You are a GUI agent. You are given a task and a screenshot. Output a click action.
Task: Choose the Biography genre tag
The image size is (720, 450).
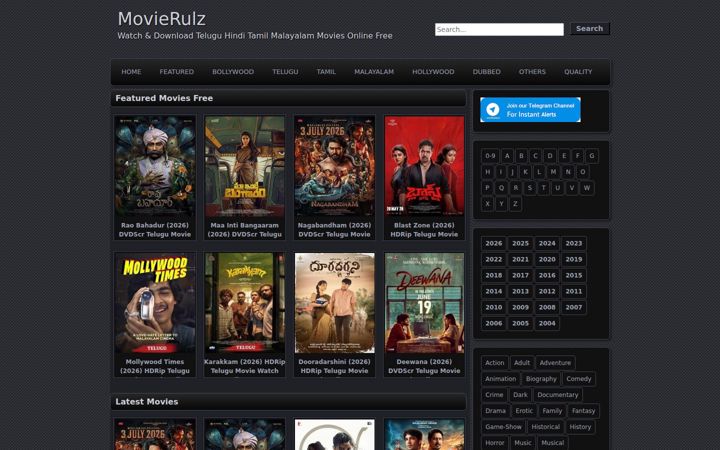(x=541, y=379)
